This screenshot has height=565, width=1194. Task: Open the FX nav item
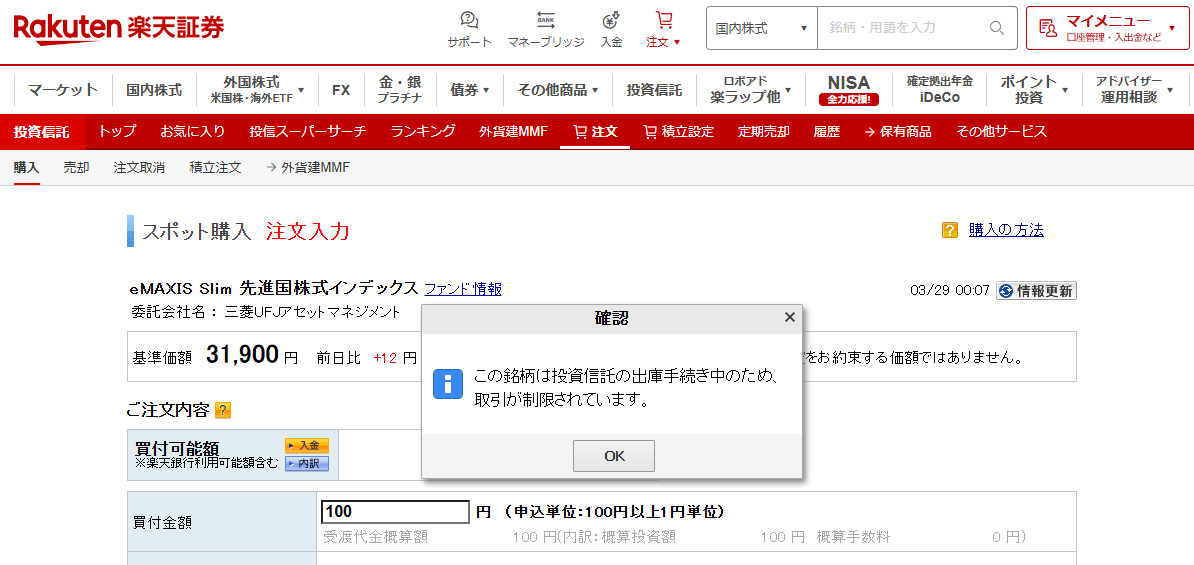click(341, 90)
